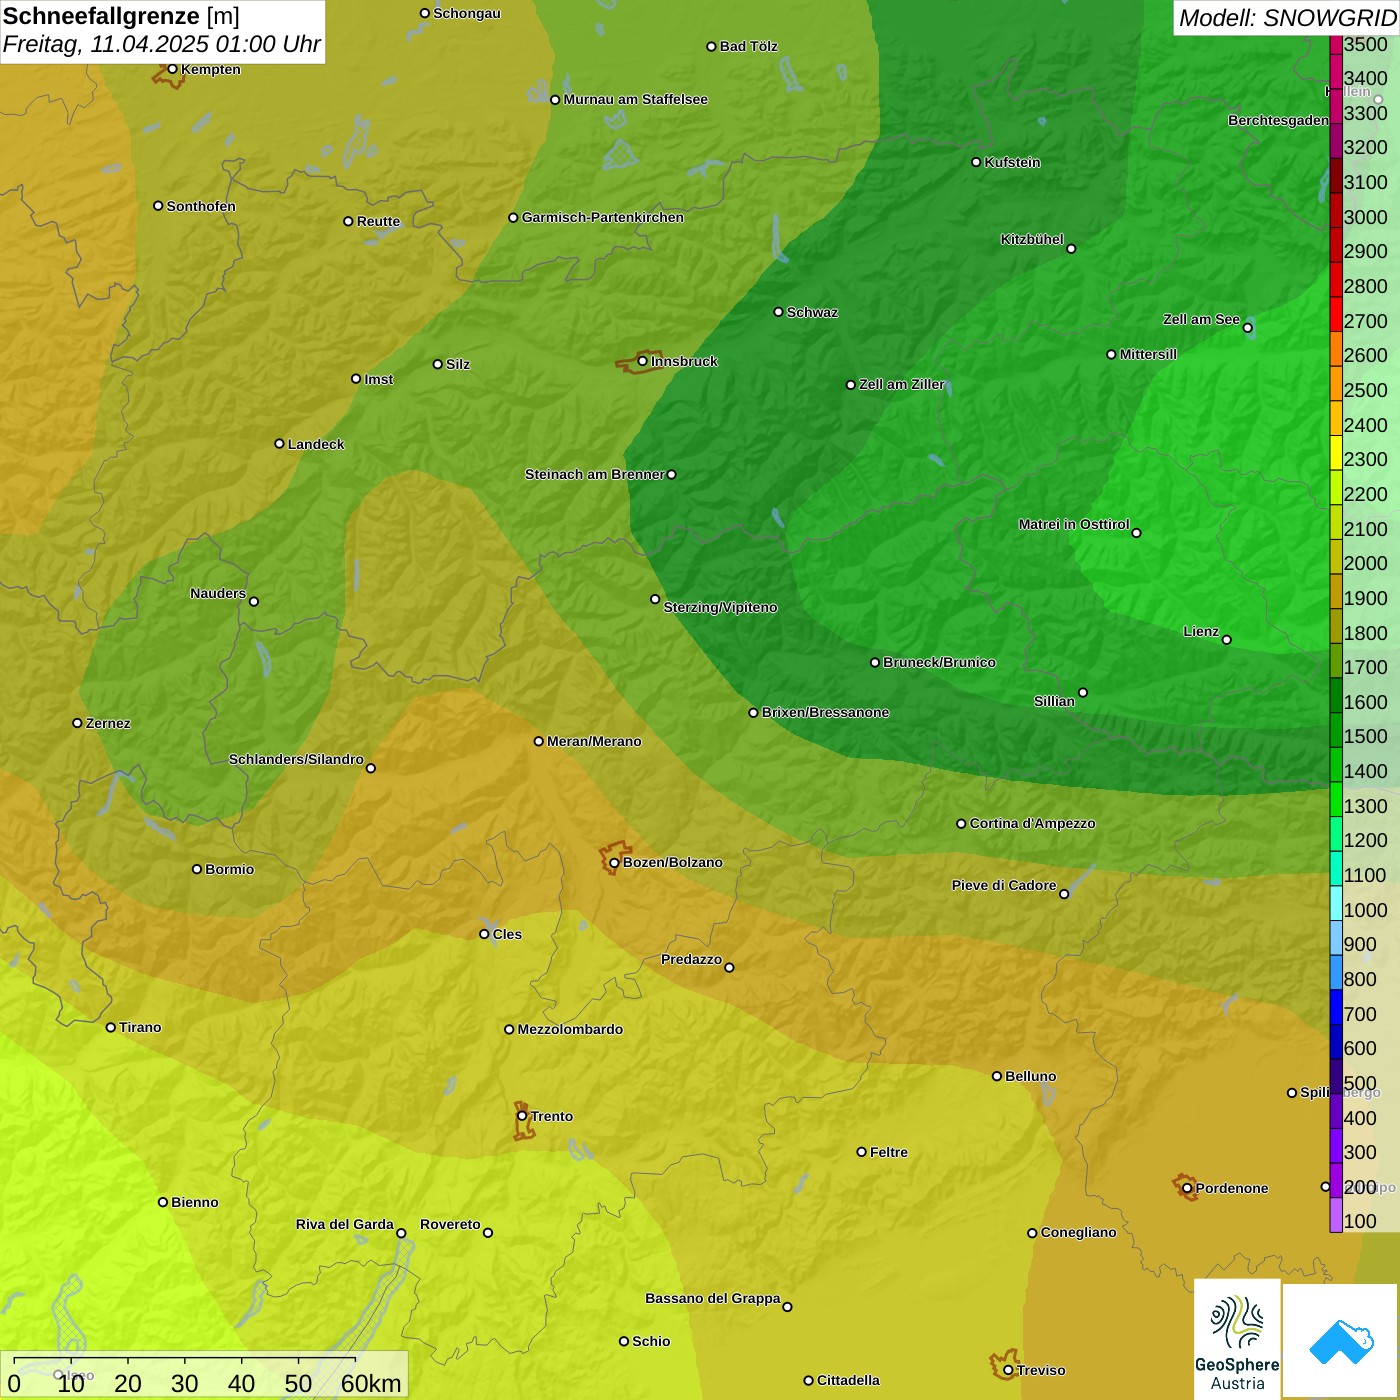Click the "Murnau am Staffelsee" label

pos(635,99)
